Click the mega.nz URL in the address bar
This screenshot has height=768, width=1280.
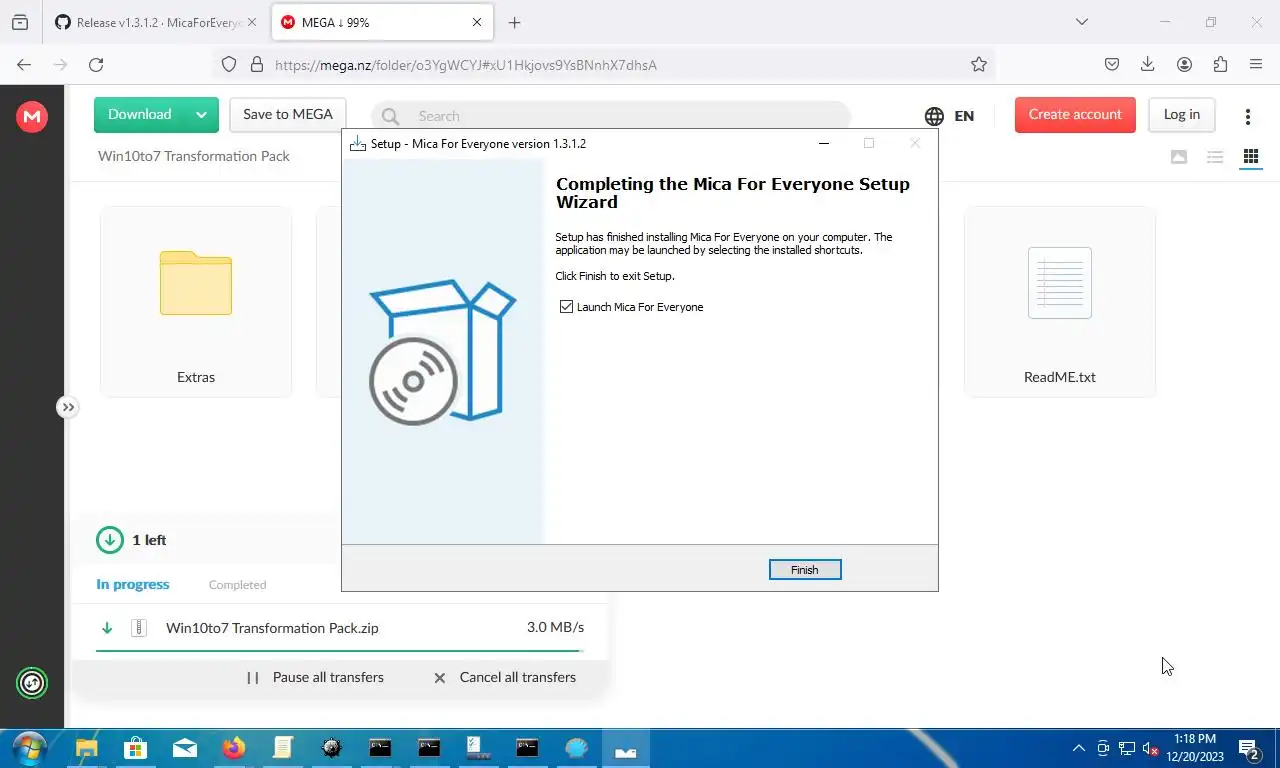(x=466, y=65)
